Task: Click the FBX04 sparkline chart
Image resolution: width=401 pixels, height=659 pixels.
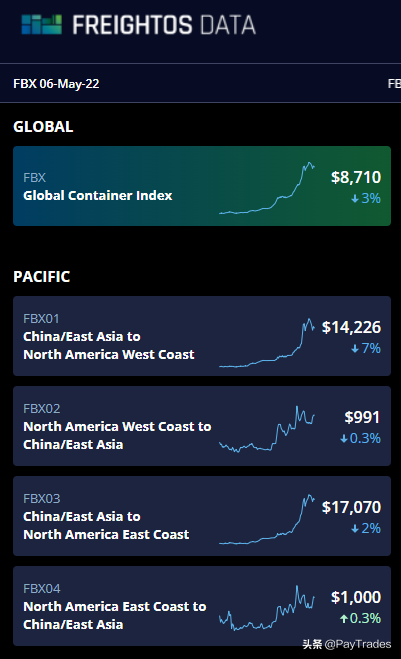Action: pyautogui.click(x=267, y=608)
